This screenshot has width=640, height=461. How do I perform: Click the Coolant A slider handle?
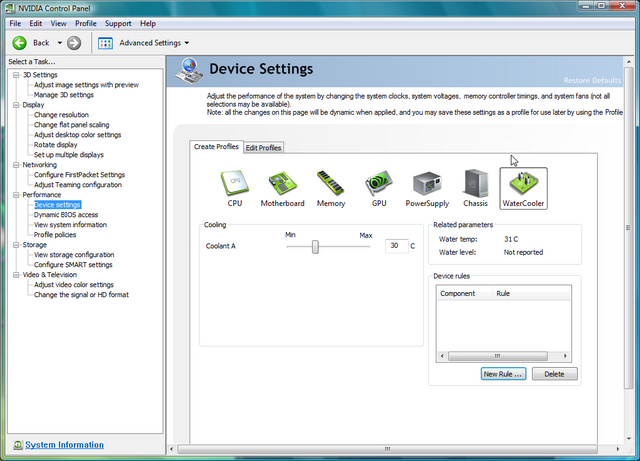coord(315,247)
